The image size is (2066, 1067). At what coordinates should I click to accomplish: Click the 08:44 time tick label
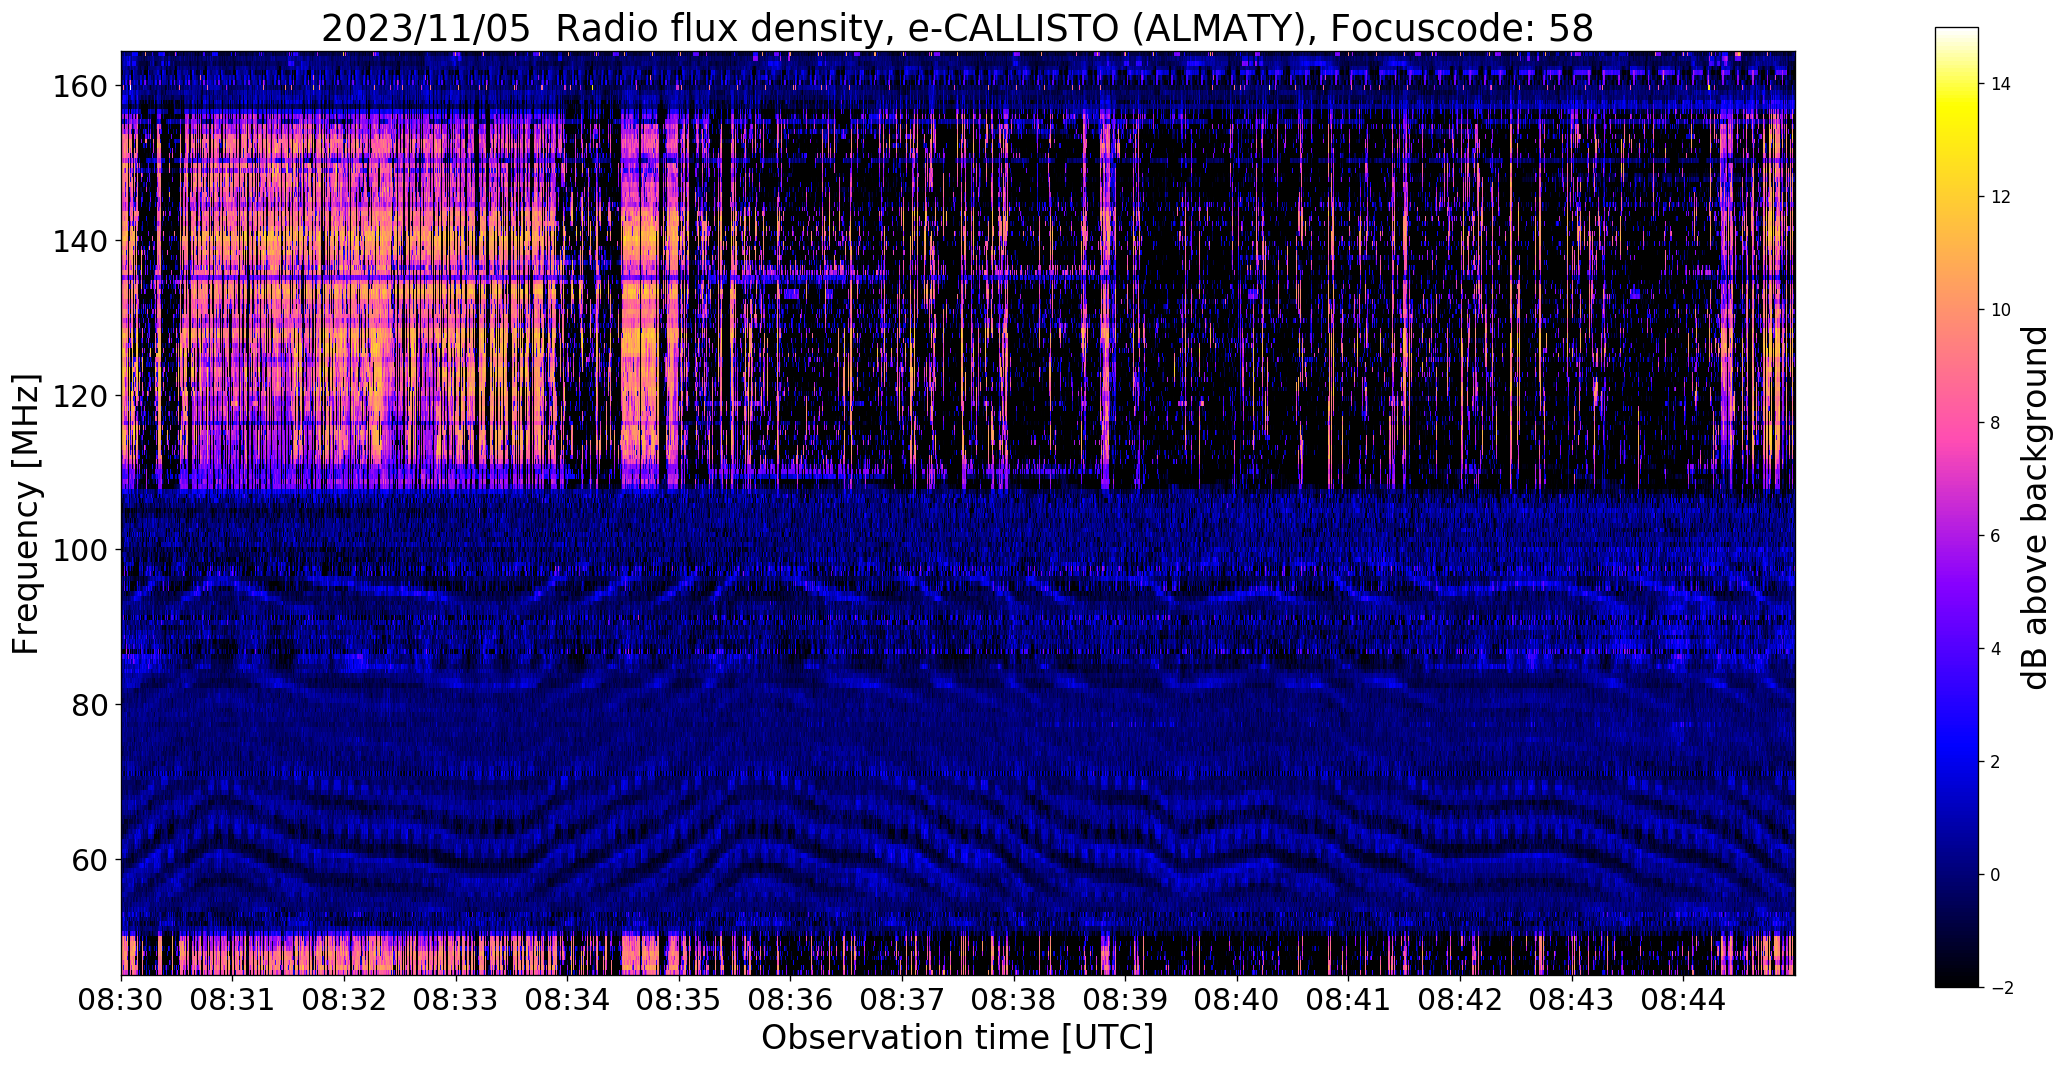[x=1684, y=999]
